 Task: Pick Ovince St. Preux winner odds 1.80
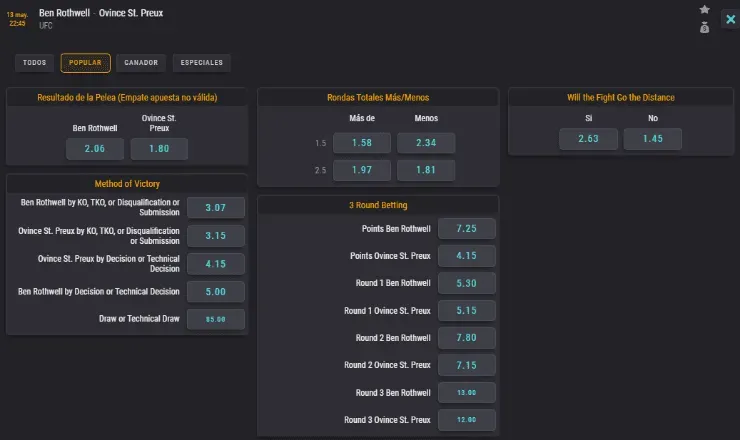click(159, 149)
